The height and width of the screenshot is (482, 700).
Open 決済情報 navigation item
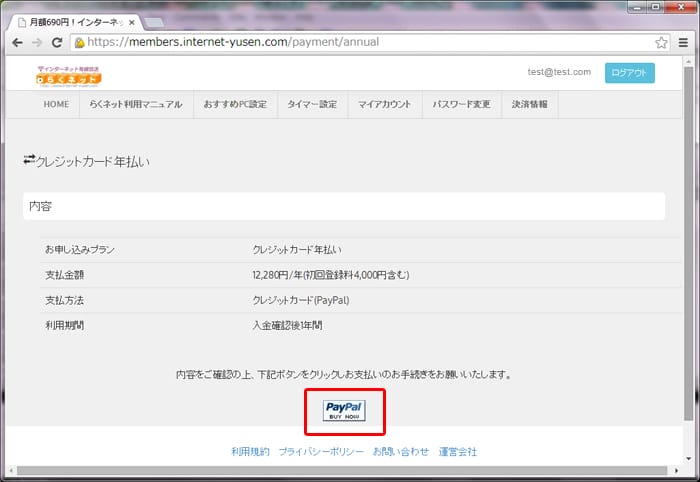coord(529,105)
